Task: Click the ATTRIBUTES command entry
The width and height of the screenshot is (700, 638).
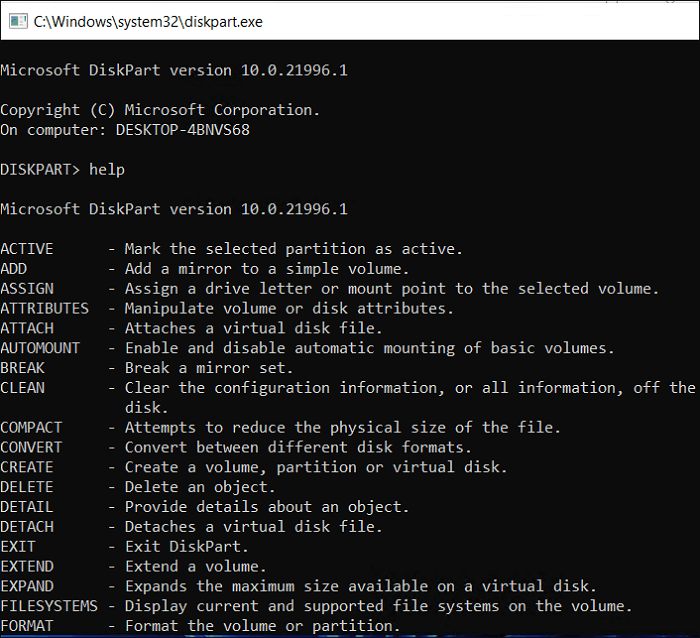Action: 44,308
